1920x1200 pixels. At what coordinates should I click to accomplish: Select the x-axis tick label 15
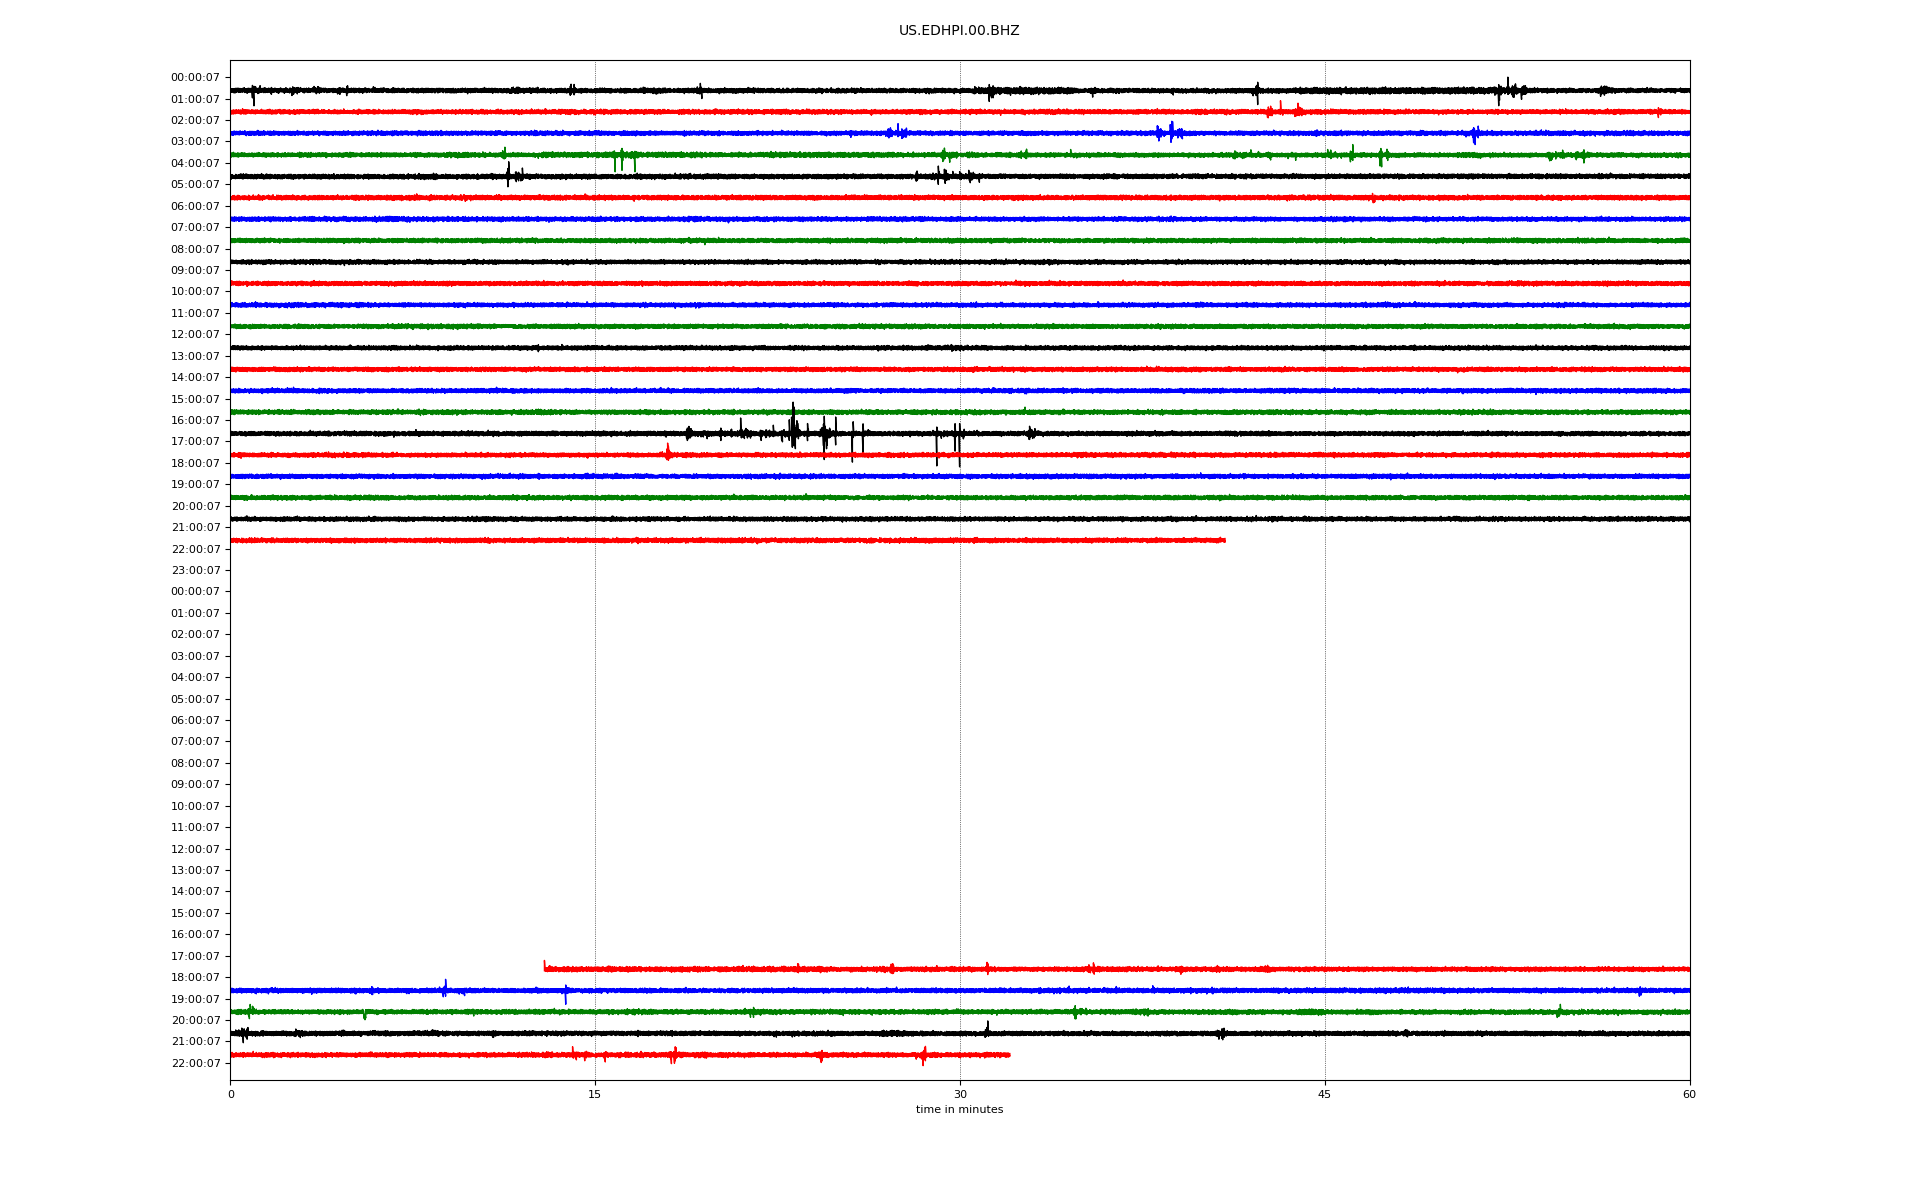pos(595,1094)
